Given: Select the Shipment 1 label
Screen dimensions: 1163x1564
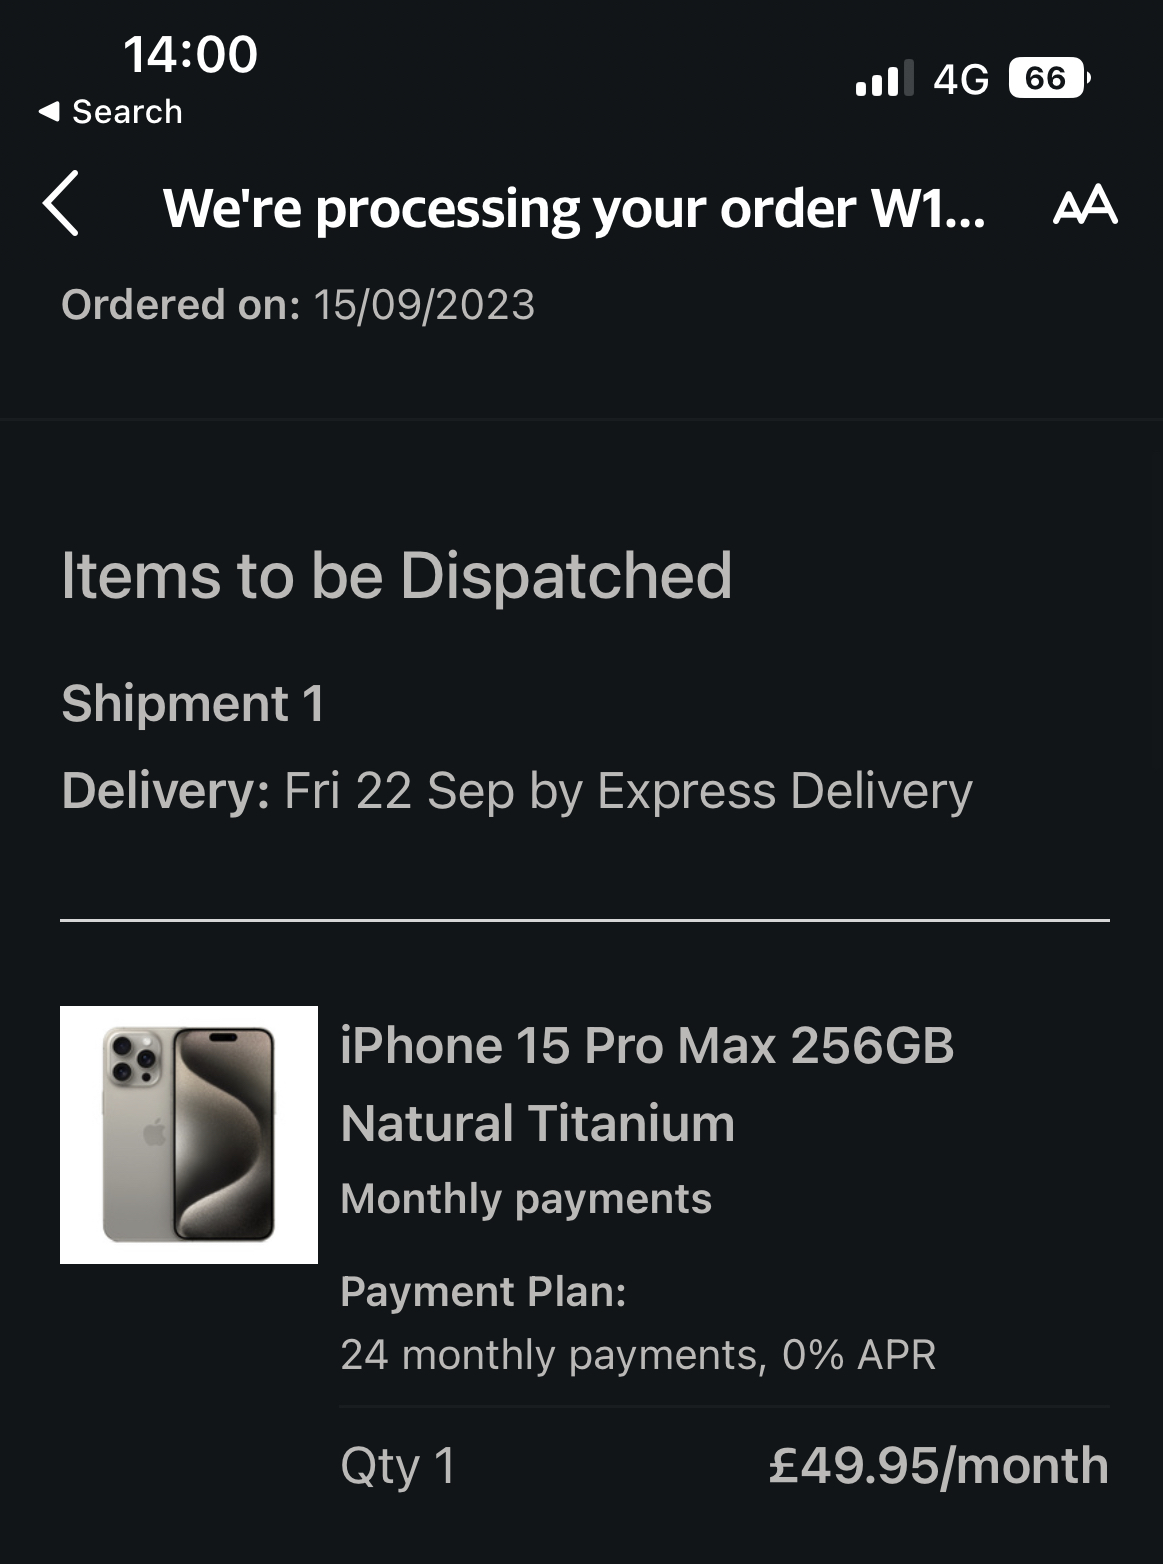Looking at the screenshot, I should tap(193, 703).
